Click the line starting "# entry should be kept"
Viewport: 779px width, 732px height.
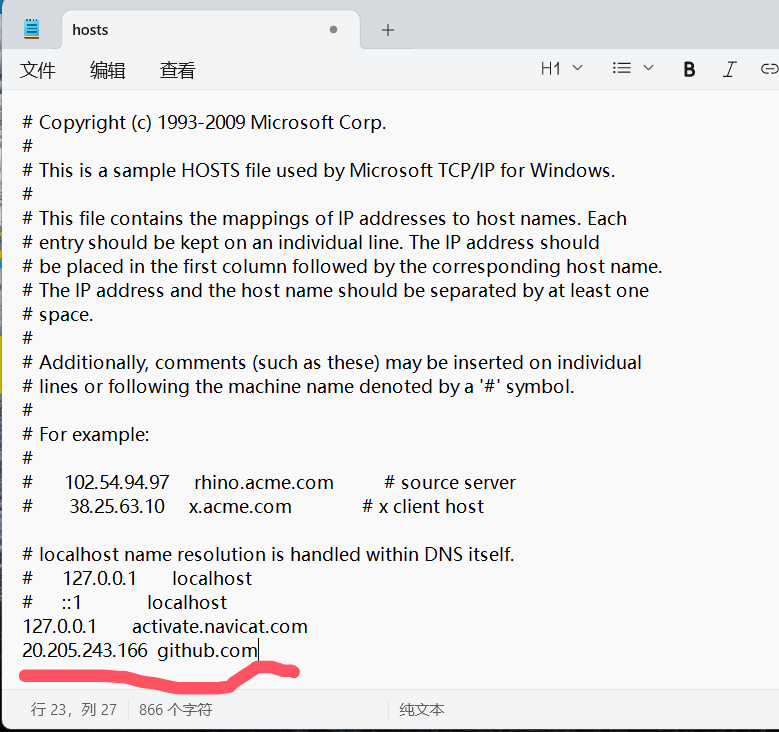coord(311,243)
